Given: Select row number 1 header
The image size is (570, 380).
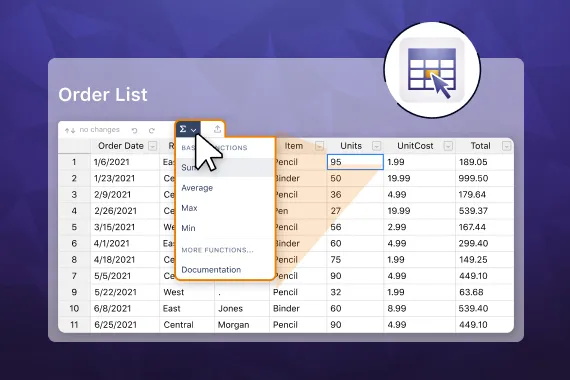Looking at the screenshot, I should [74, 162].
